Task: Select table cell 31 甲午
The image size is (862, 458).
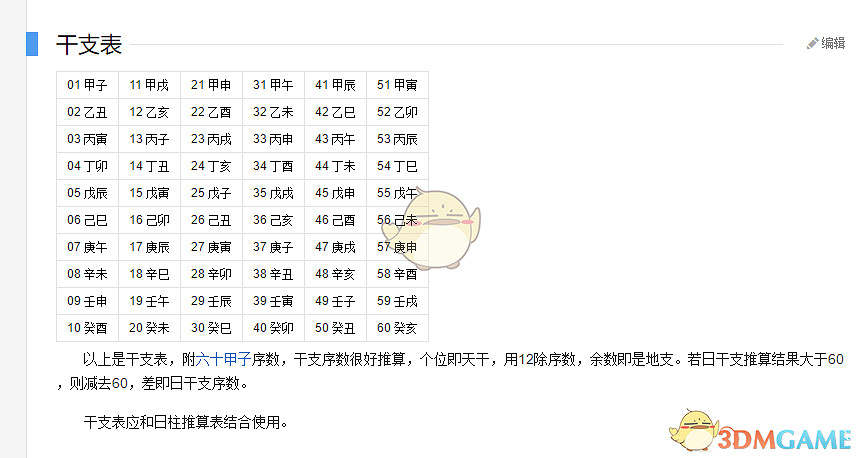Action: pos(274,85)
